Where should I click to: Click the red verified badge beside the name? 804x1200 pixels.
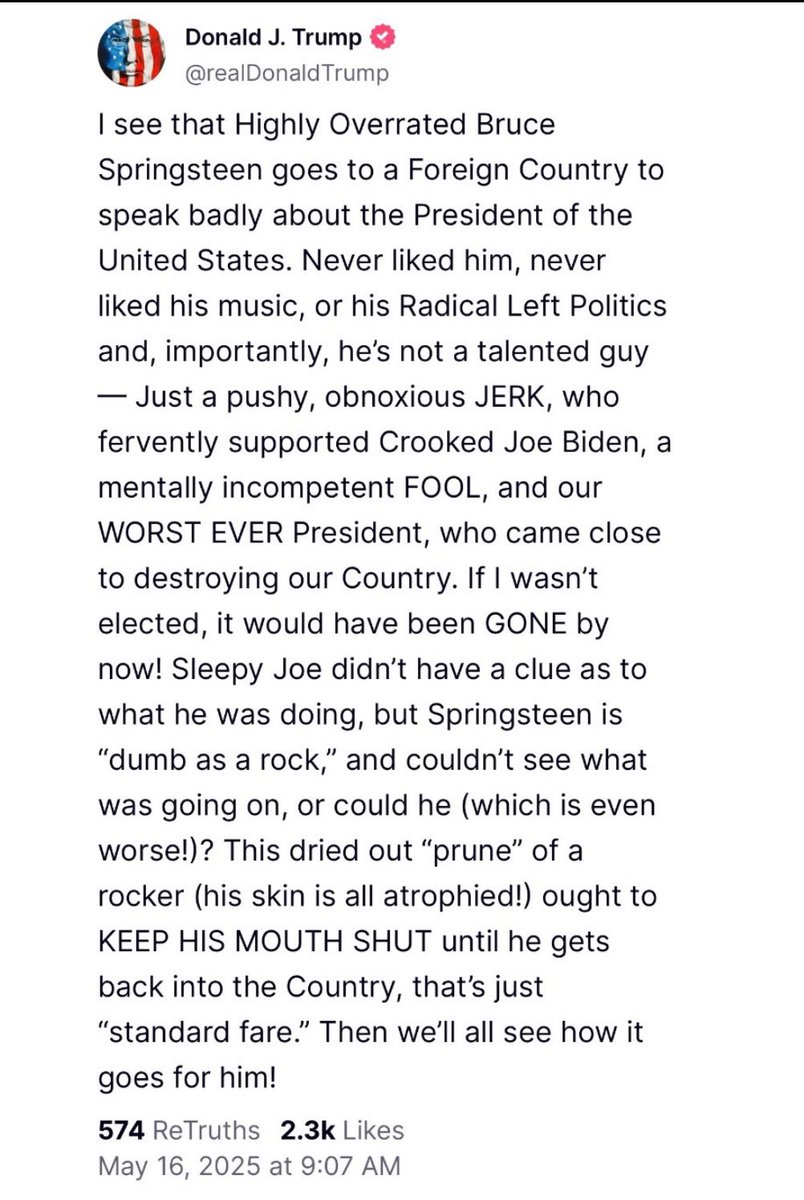[x=381, y=40]
